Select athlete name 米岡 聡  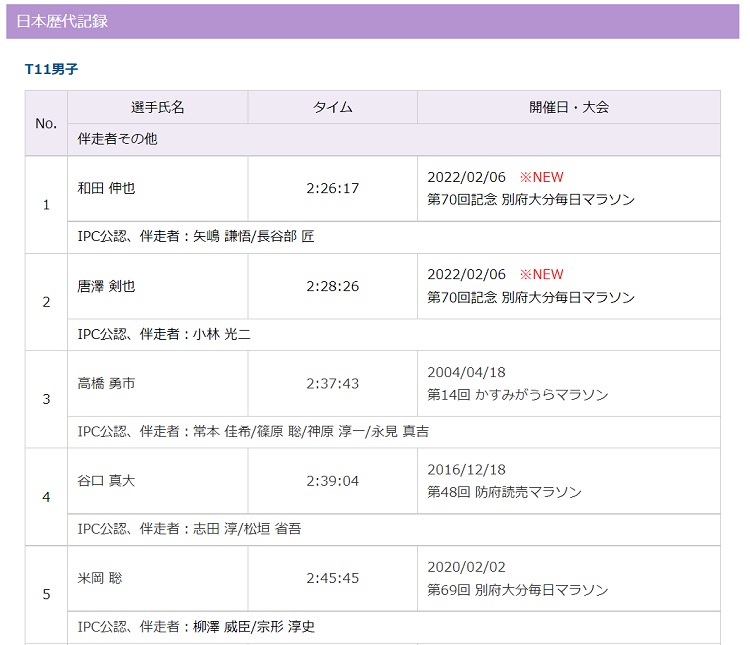pos(100,578)
